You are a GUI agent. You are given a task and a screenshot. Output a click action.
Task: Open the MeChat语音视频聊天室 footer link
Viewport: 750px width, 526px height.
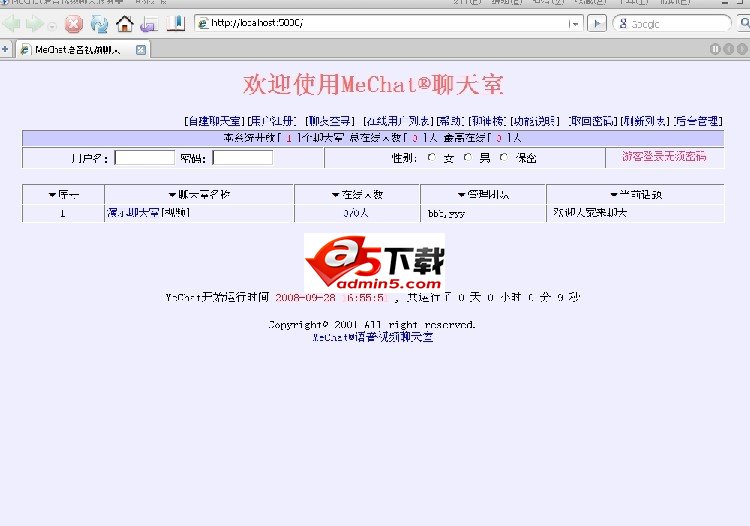(373, 337)
